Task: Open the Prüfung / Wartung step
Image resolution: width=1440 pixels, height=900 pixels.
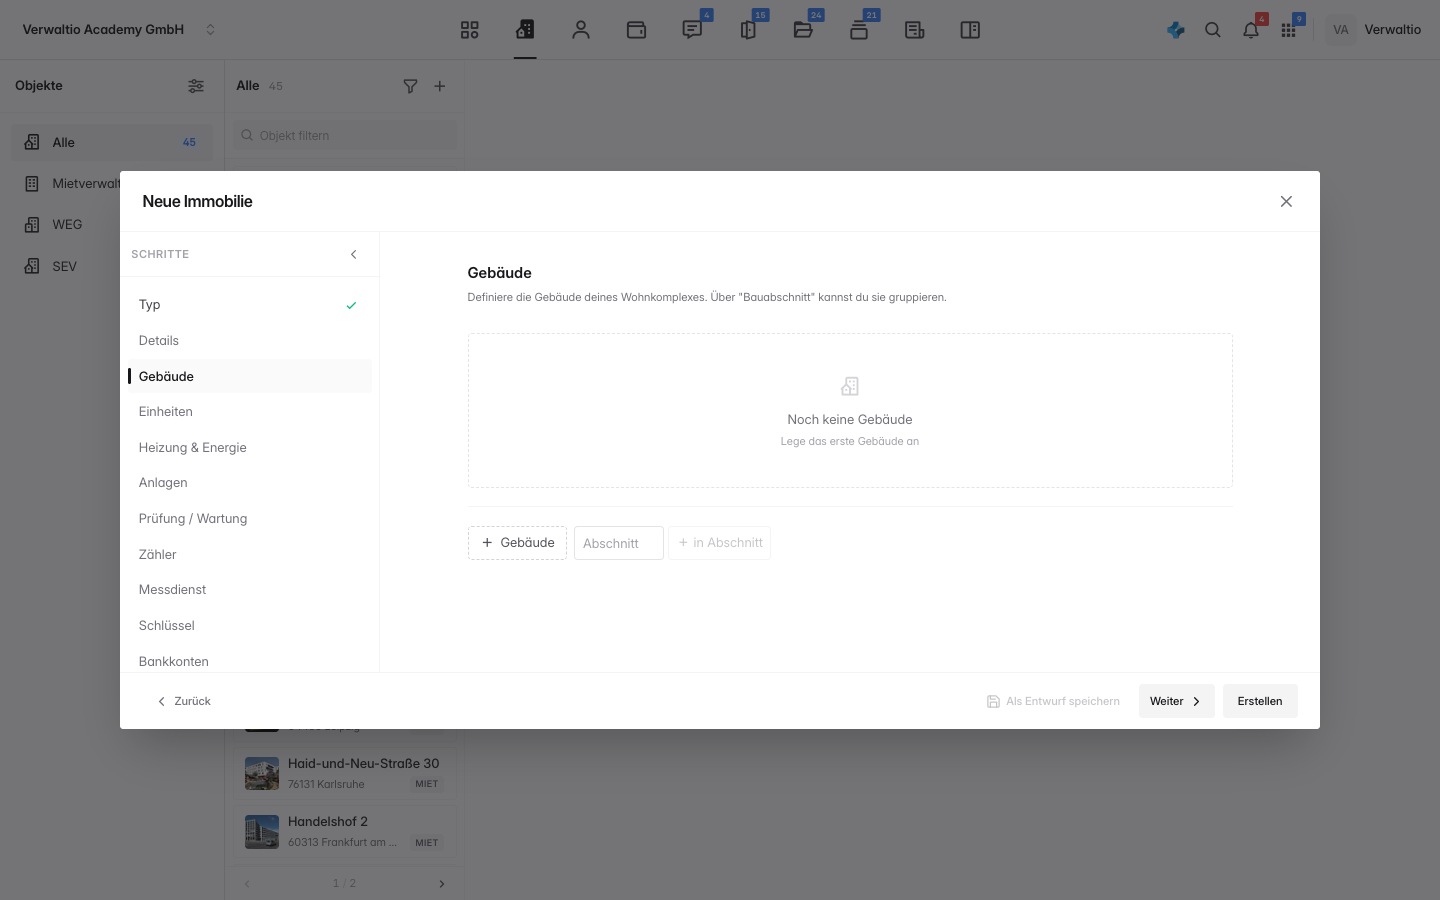Action: [x=249, y=519]
